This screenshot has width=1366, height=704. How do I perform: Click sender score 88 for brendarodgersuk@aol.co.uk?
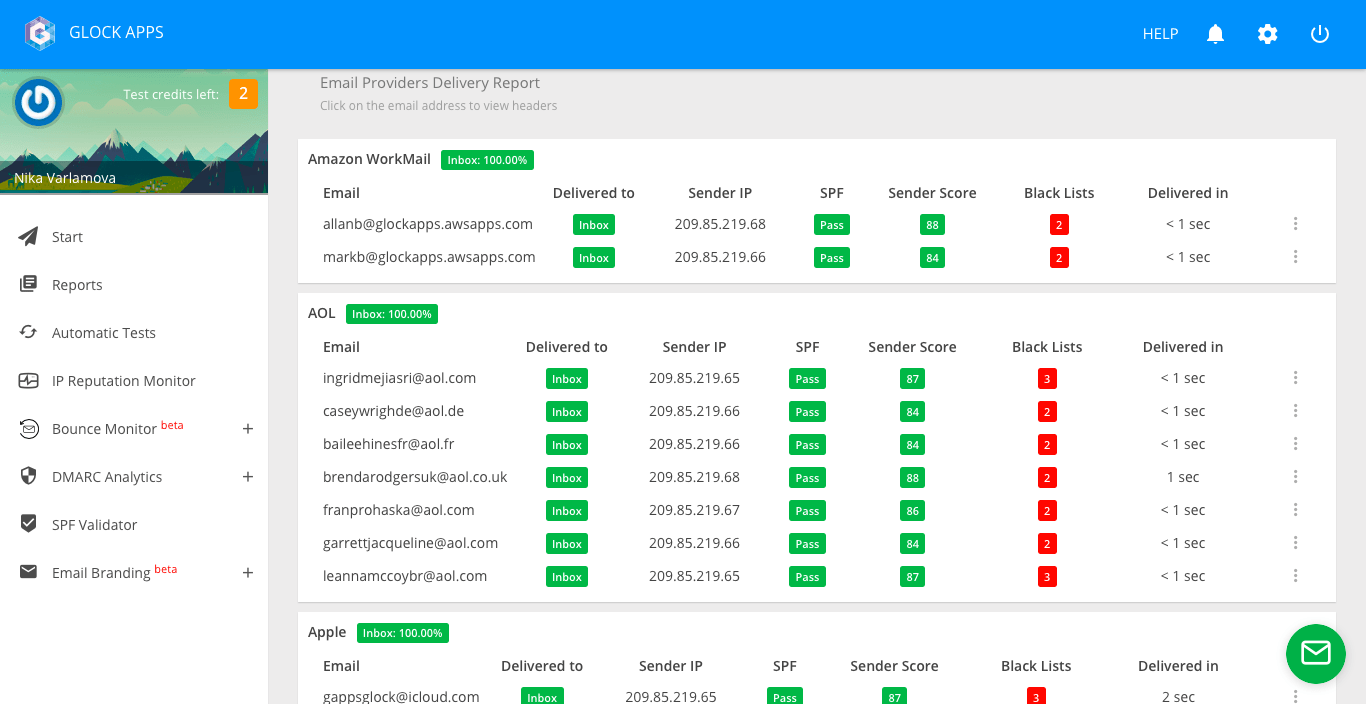pyautogui.click(x=912, y=478)
